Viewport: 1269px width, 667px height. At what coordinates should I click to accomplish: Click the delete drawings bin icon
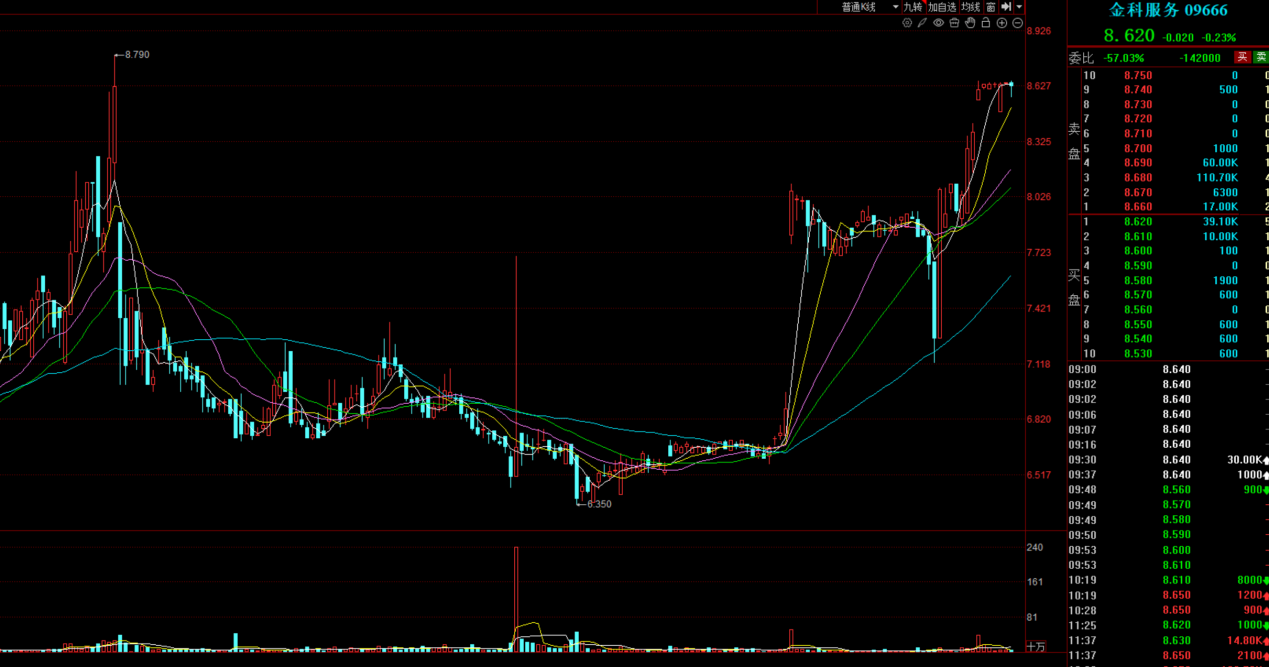(954, 23)
